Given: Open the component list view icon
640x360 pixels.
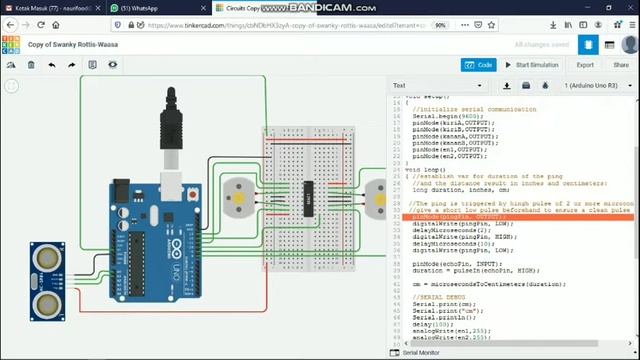Looking at the screenshot, I should (x=609, y=45).
